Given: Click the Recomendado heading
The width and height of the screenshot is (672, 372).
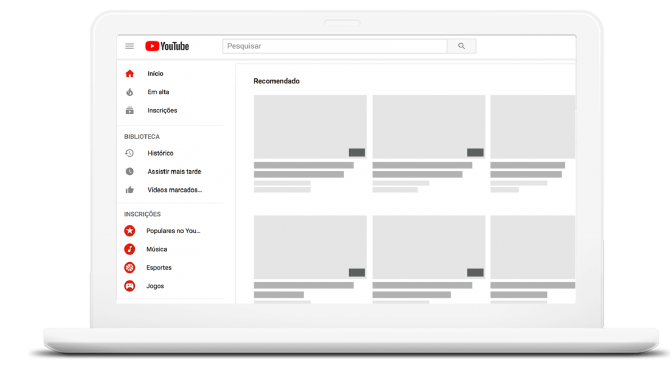Looking at the screenshot, I should [276, 81].
